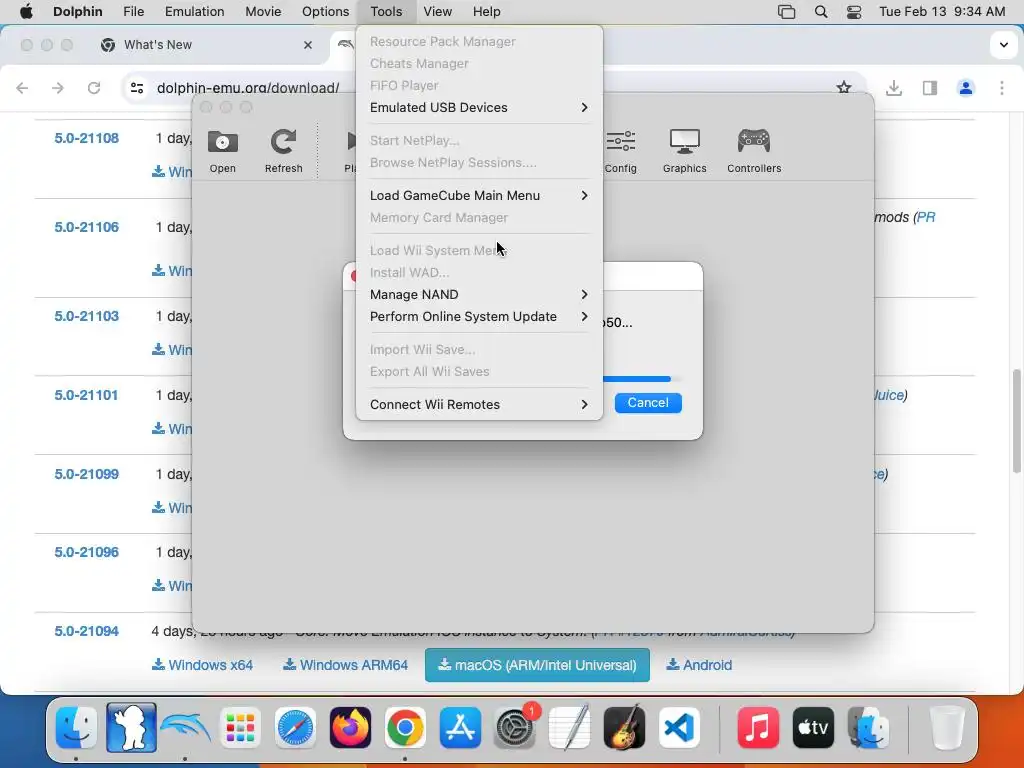
Task: Open version 5.0-21108 link
Action: click(86, 138)
